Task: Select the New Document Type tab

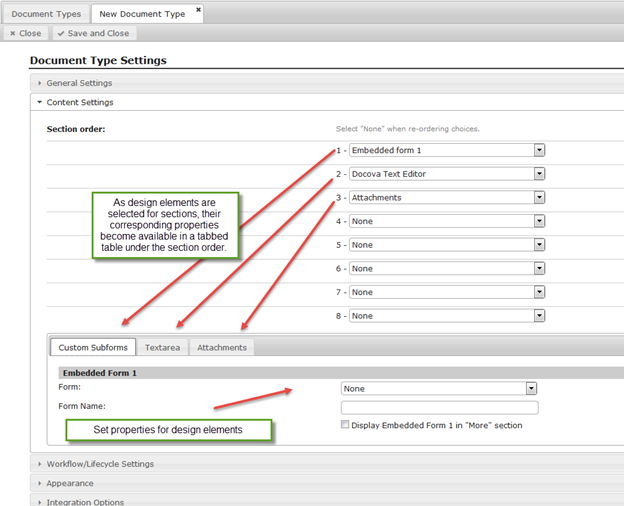Action: (x=142, y=14)
